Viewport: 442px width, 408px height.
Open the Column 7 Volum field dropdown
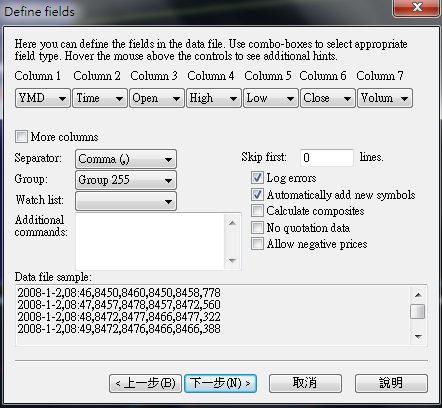385,98
